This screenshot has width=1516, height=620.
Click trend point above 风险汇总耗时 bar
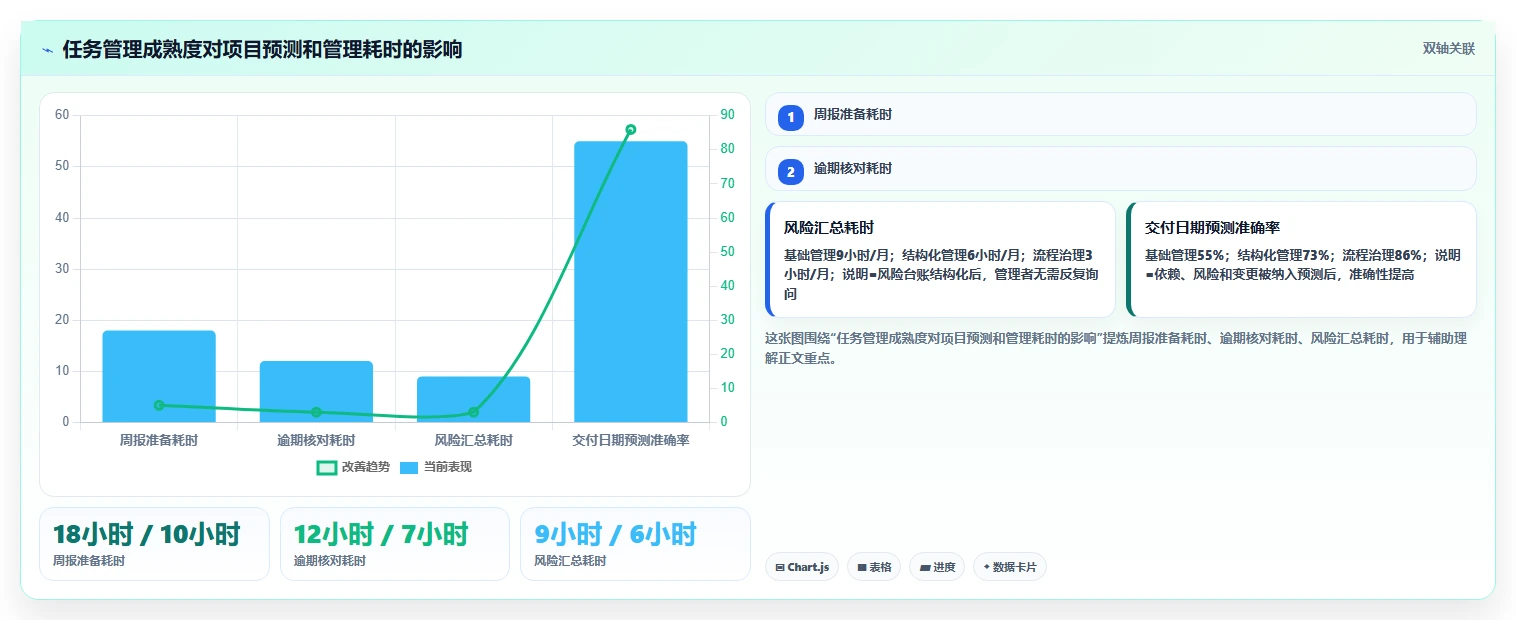pyautogui.click(x=473, y=412)
